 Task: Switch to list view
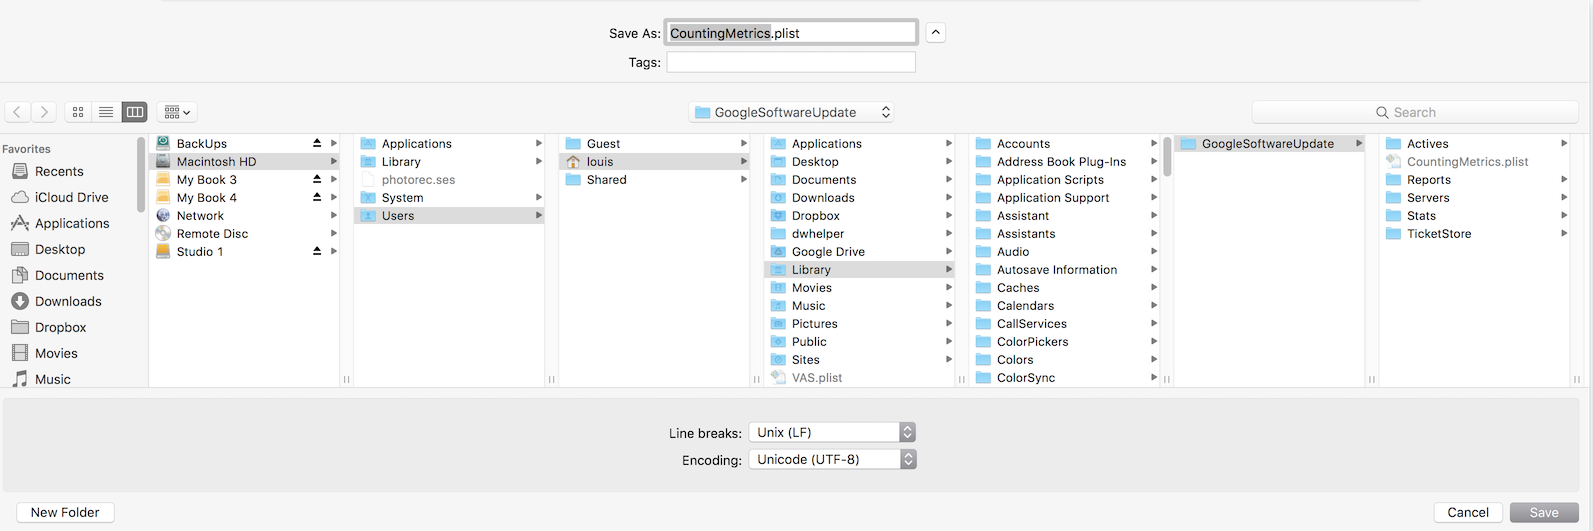click(106, 112)
